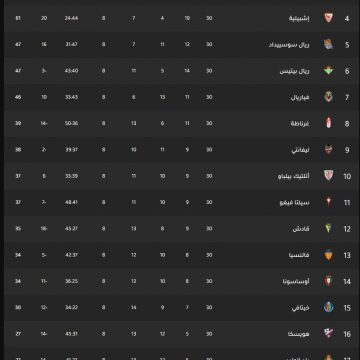
Task: Select the فياريال team name link
Action: click(x=300, y=97)
